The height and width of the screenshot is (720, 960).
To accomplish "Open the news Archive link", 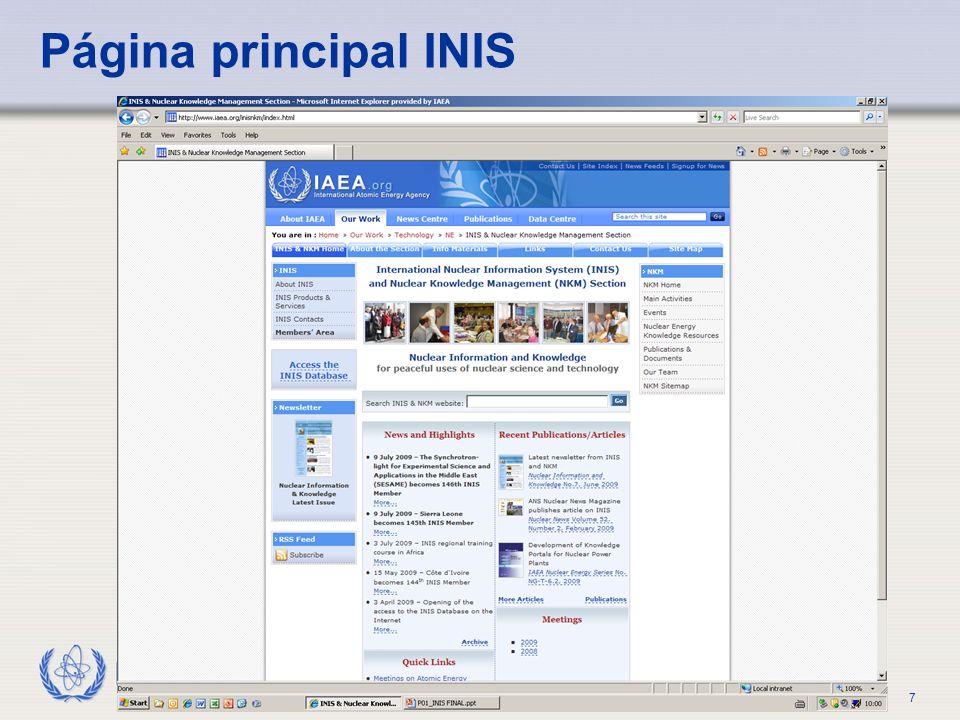I will [x=474, y=642].
